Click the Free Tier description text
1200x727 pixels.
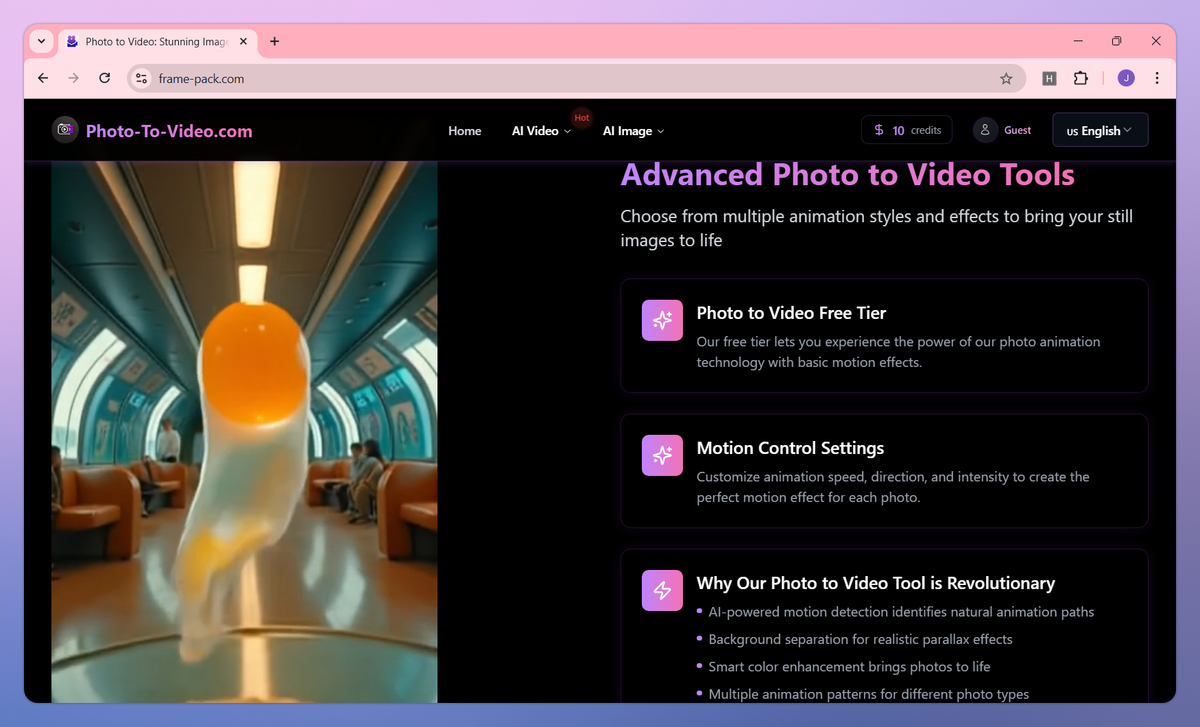click(898, 352)
